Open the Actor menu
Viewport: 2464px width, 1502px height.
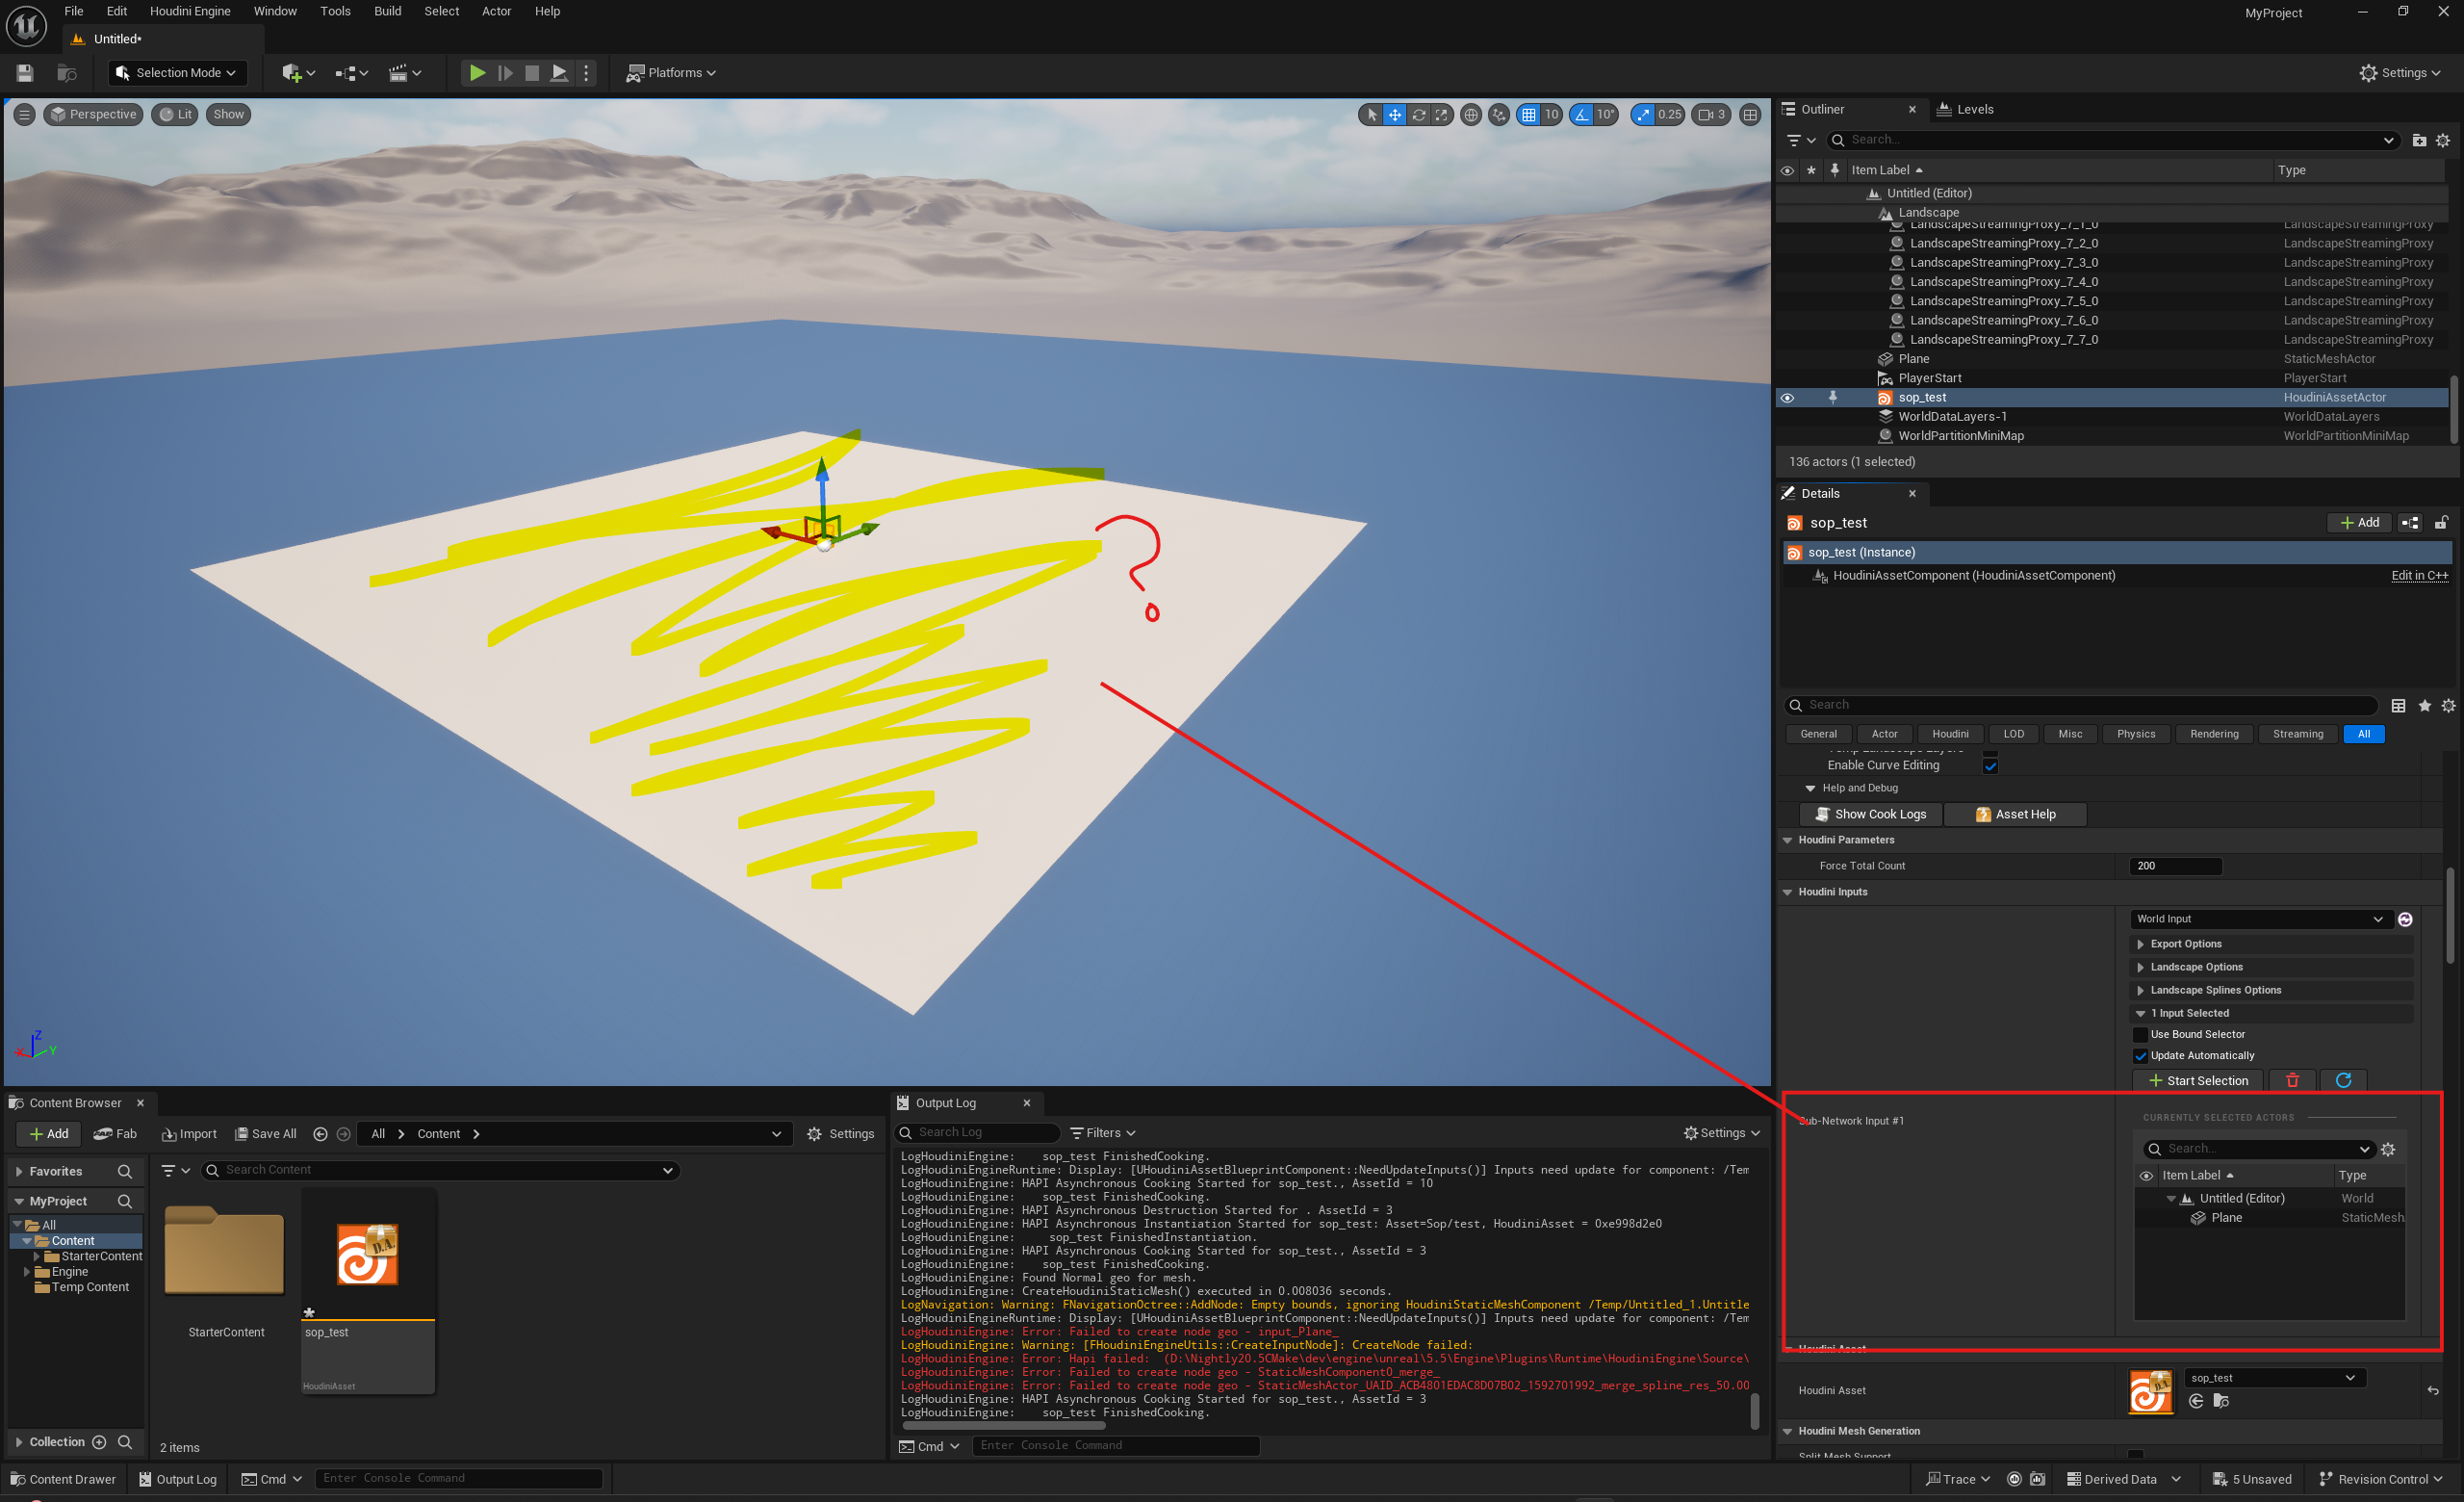tap(496, 11)
